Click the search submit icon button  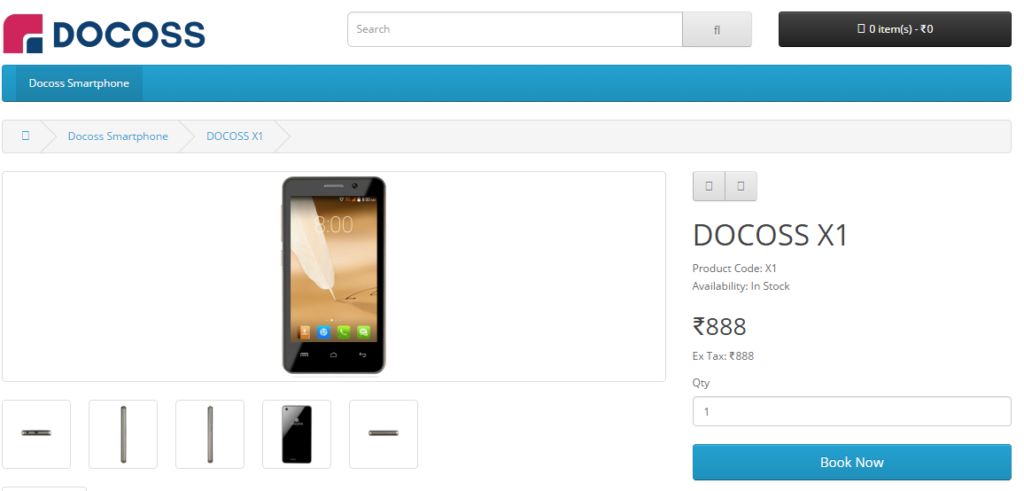point(717,29)
